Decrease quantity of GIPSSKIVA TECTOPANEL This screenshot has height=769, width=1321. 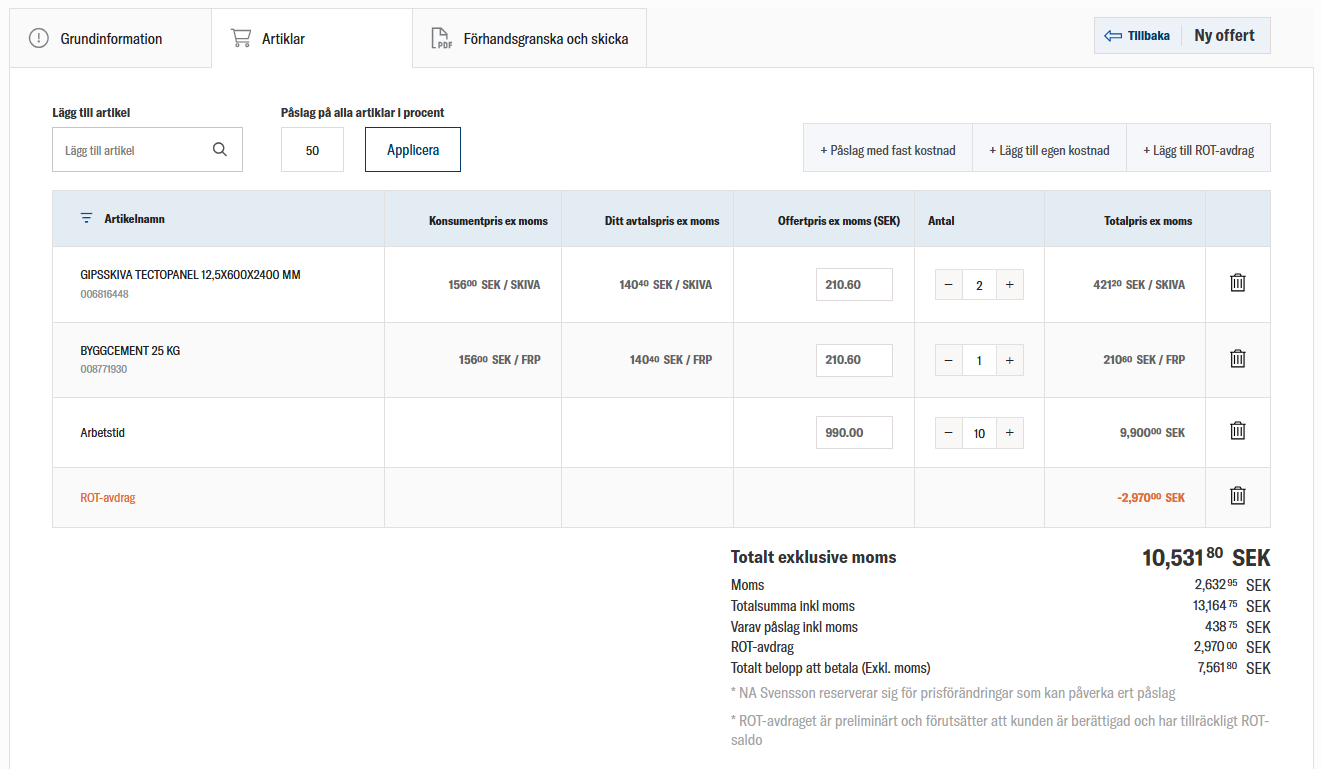pos(949,285)
